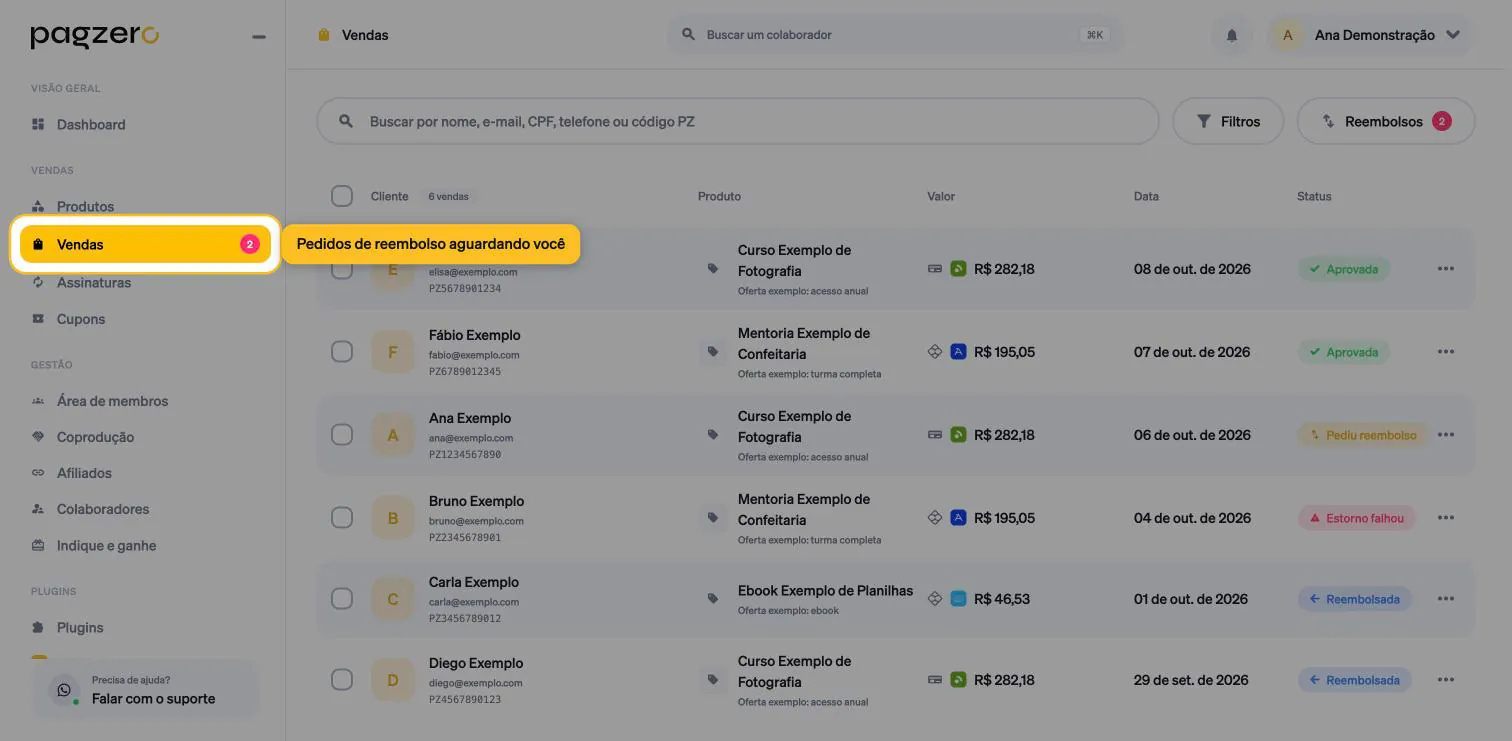This screenshot has height=741, width=1512.
Task: Select the Ana Exemplo row checkbox
Action: (342, 435)
